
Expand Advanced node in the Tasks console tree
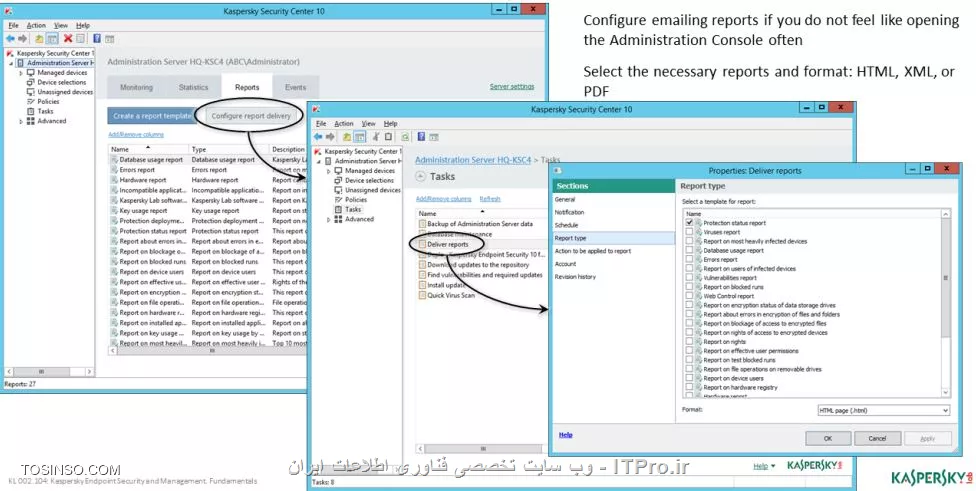(x=329, y=220)
